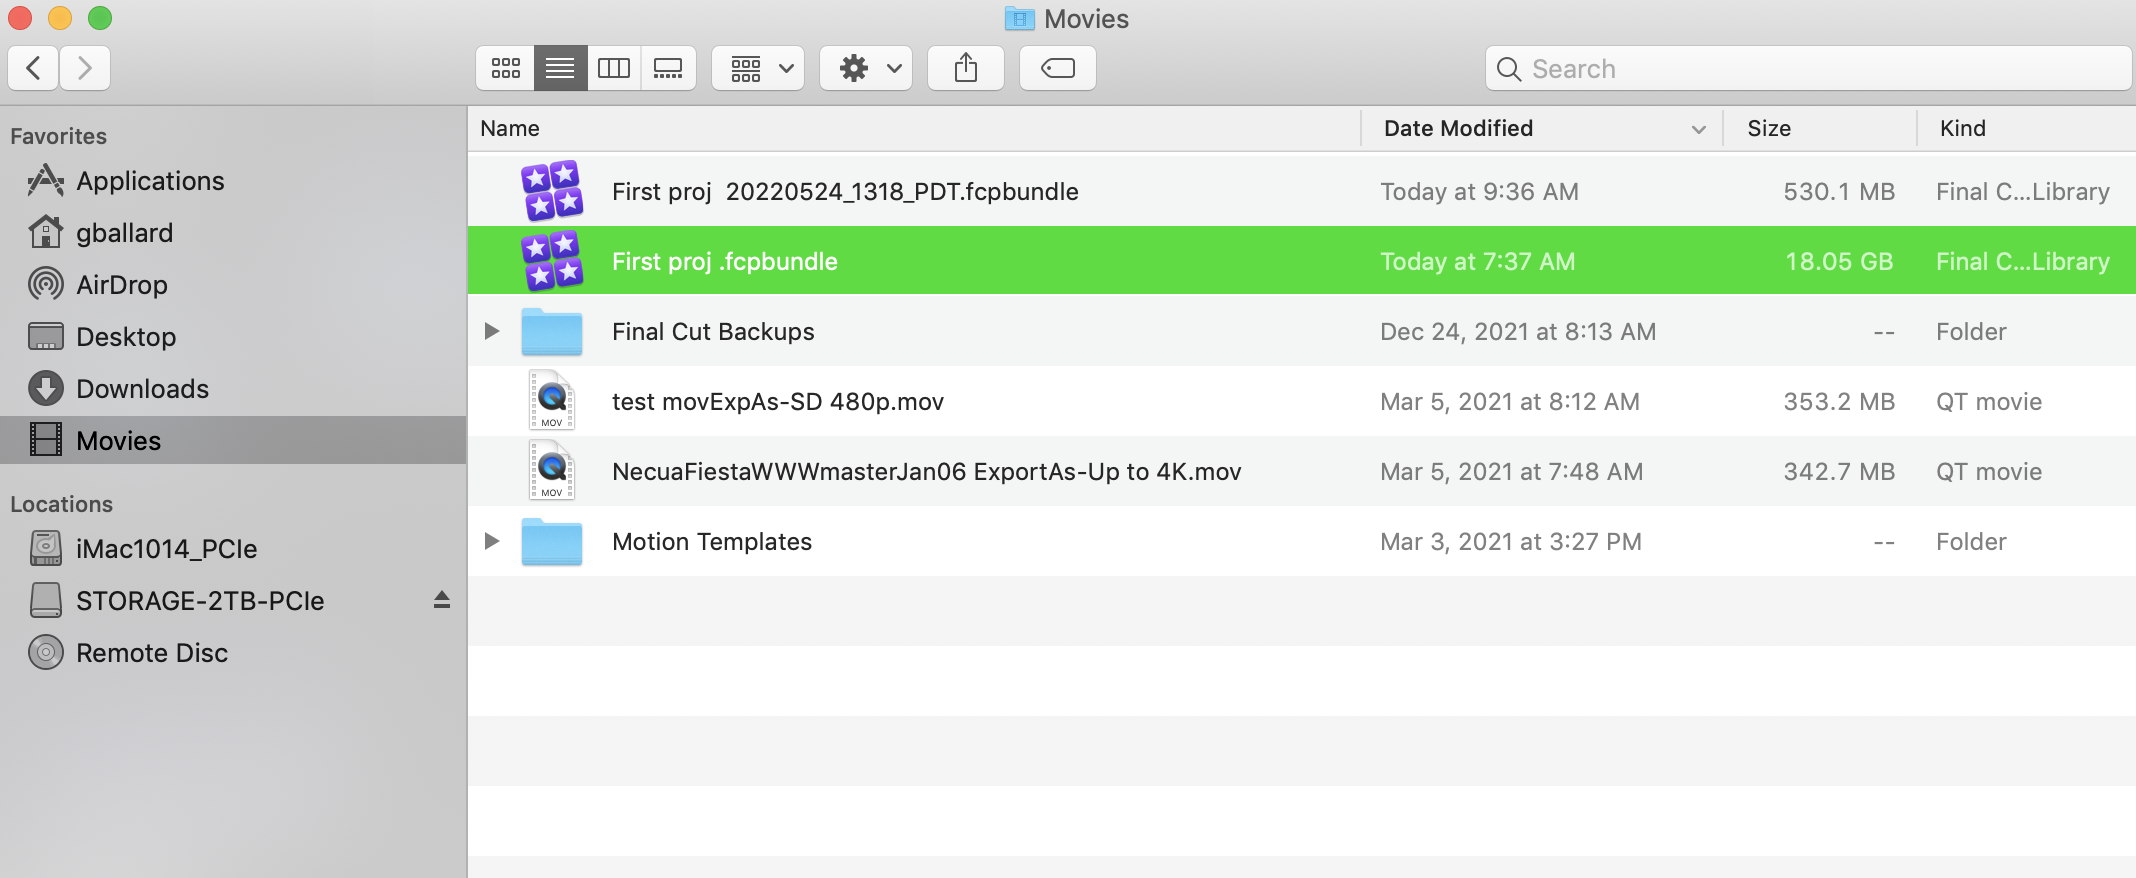
Task: Click the Share button in the toolbar
Action: (965, 68)
